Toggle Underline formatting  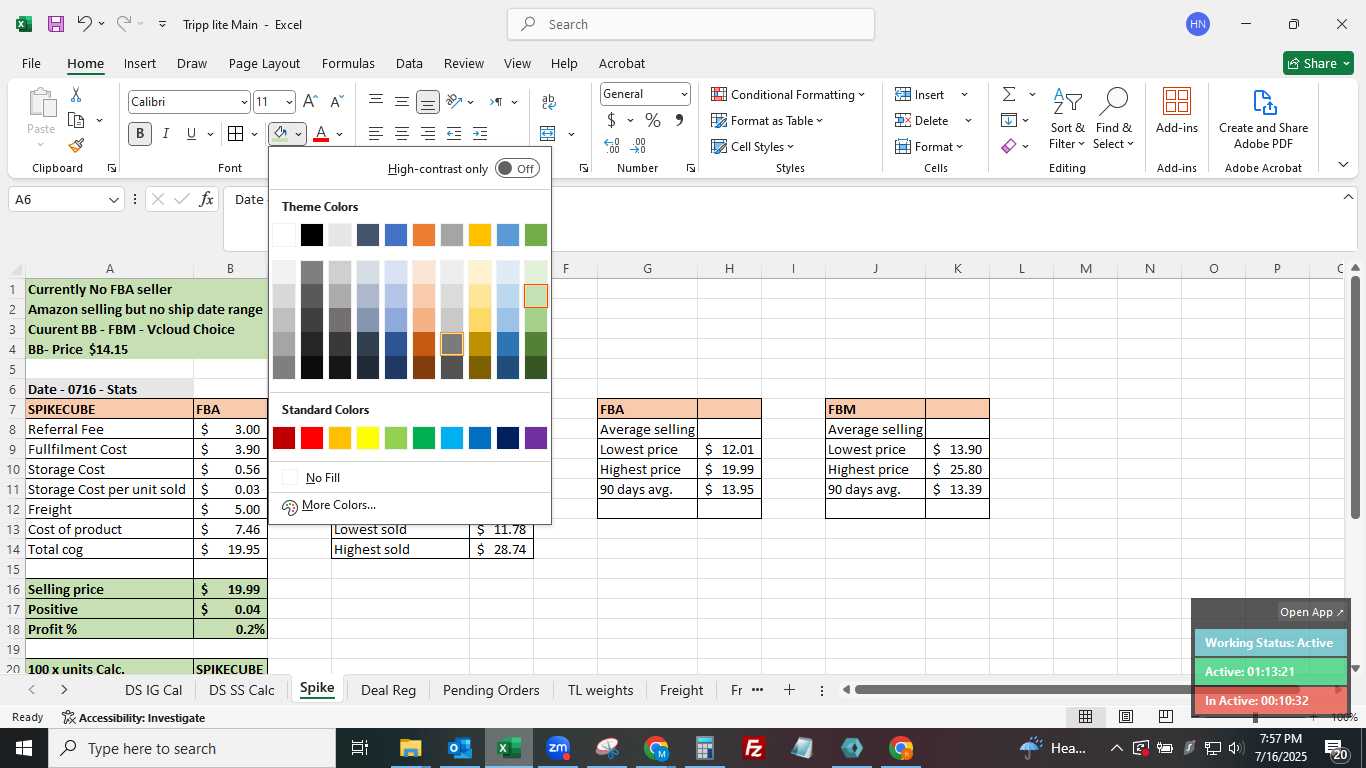(191, 134)
